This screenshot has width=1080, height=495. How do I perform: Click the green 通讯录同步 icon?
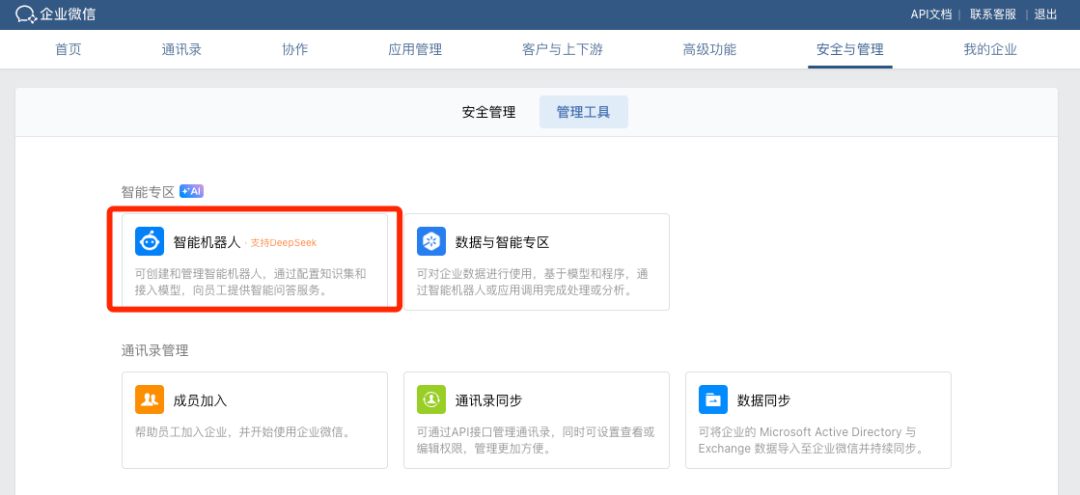431,399
